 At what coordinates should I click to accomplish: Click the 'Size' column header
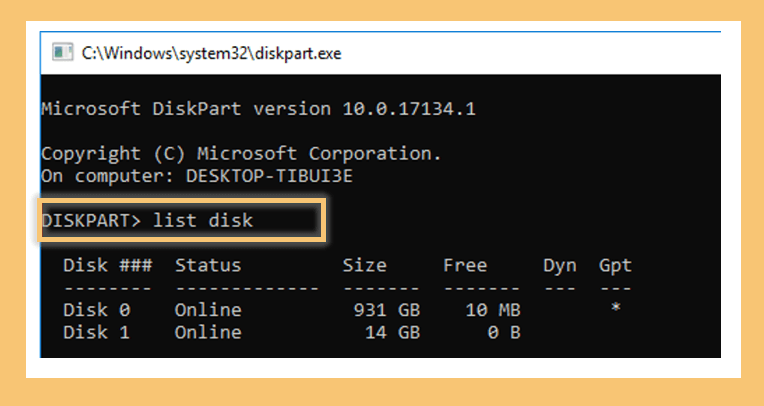364,265
